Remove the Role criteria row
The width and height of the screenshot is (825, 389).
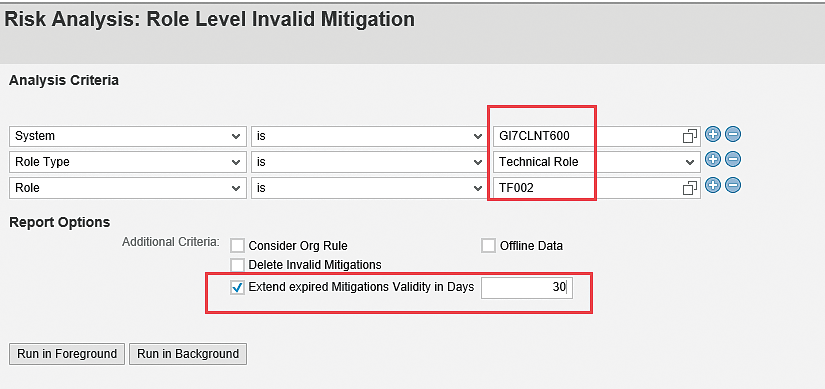tap(732, 185)
